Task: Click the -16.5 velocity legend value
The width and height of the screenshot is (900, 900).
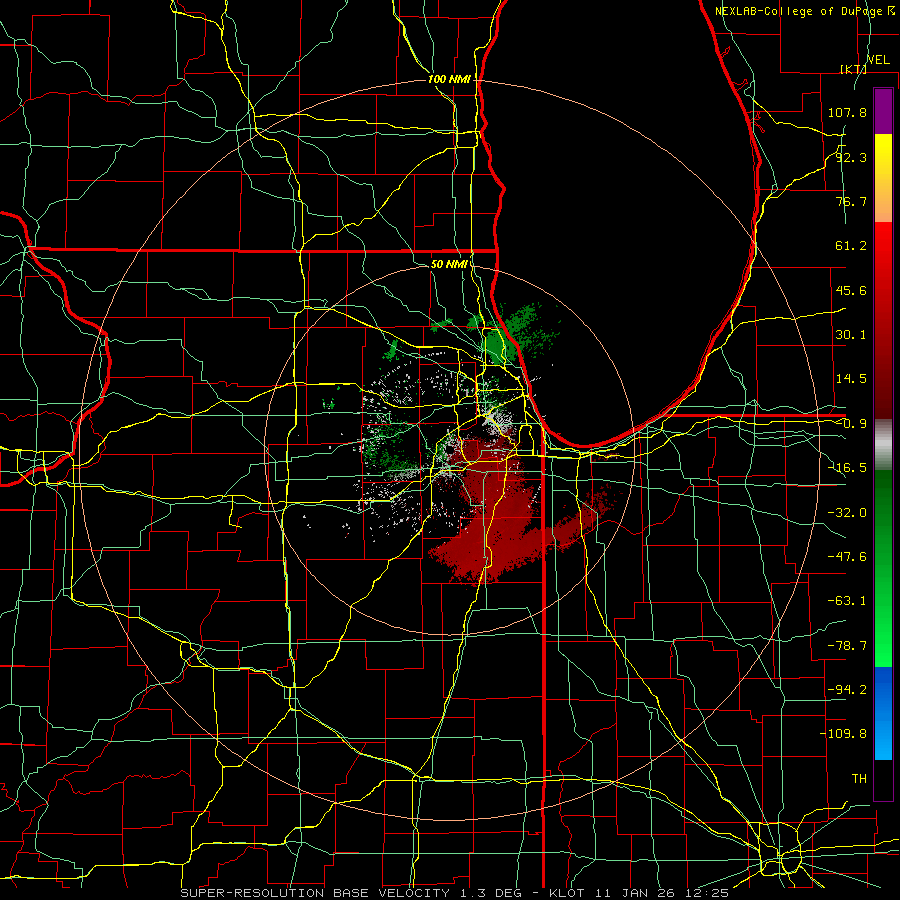Action: pyautogui.click(x=847, y=468)
